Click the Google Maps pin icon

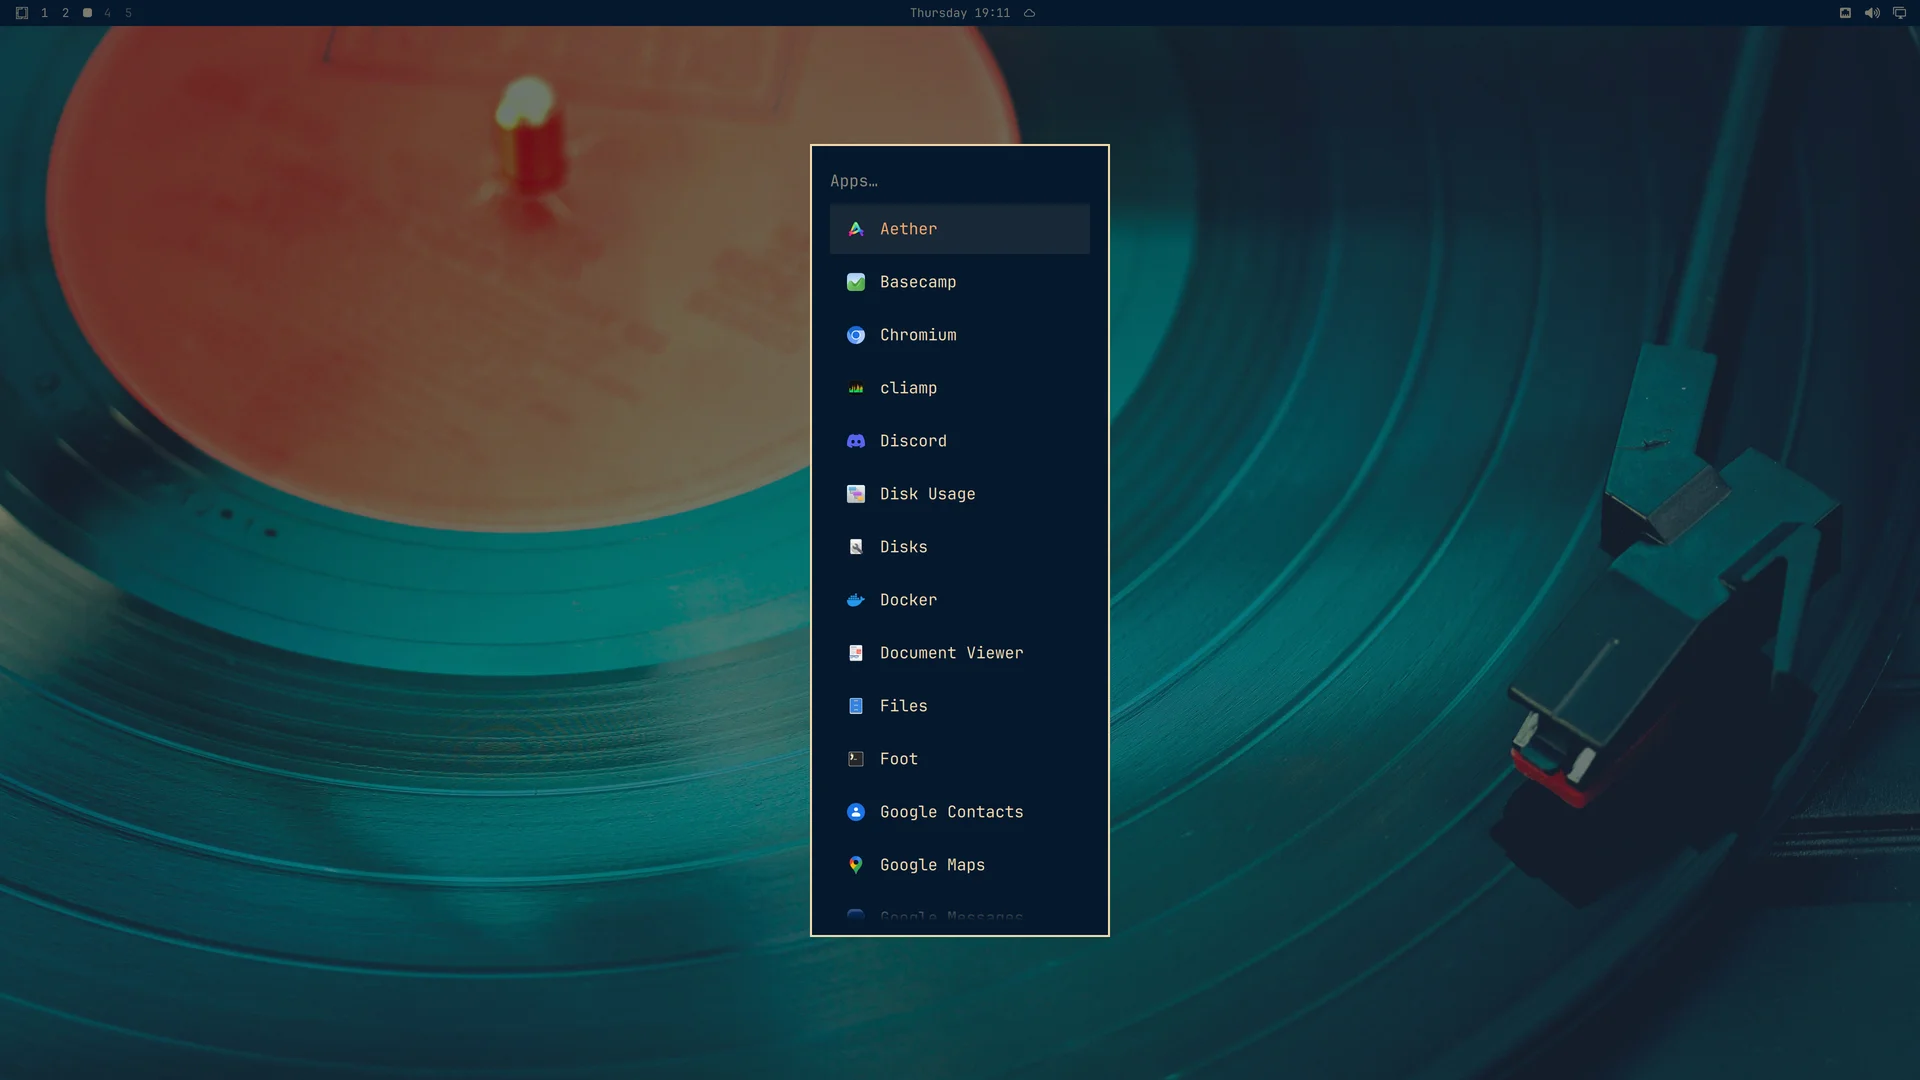point(856,865)
